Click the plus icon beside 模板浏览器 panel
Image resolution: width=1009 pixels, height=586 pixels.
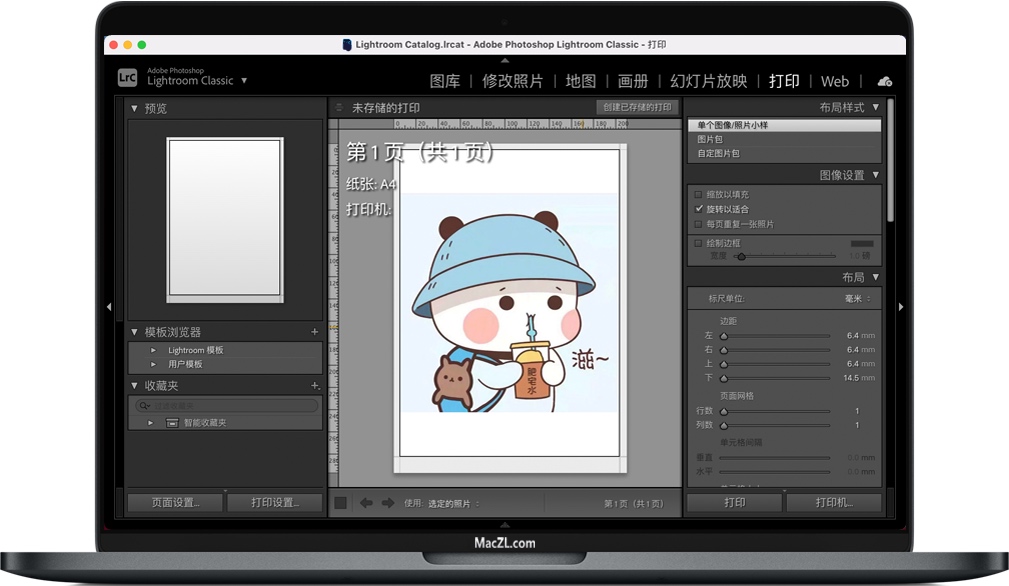click(x=313, y=331)
